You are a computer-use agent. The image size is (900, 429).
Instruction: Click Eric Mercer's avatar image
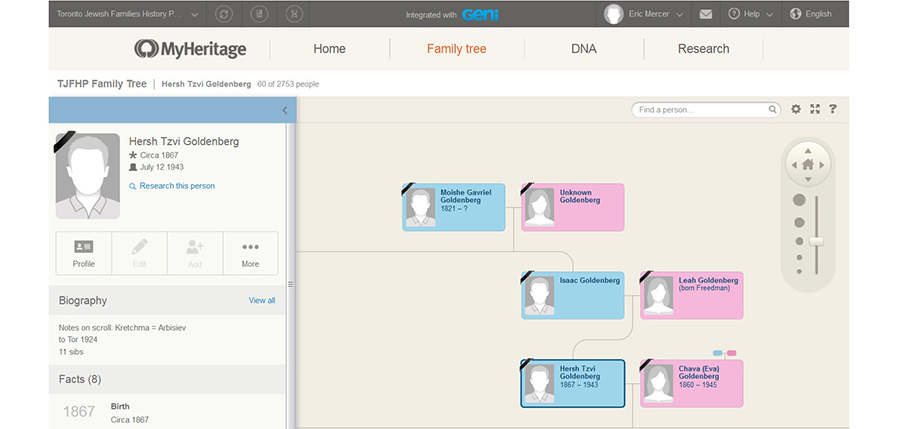(x=614, y=14)
